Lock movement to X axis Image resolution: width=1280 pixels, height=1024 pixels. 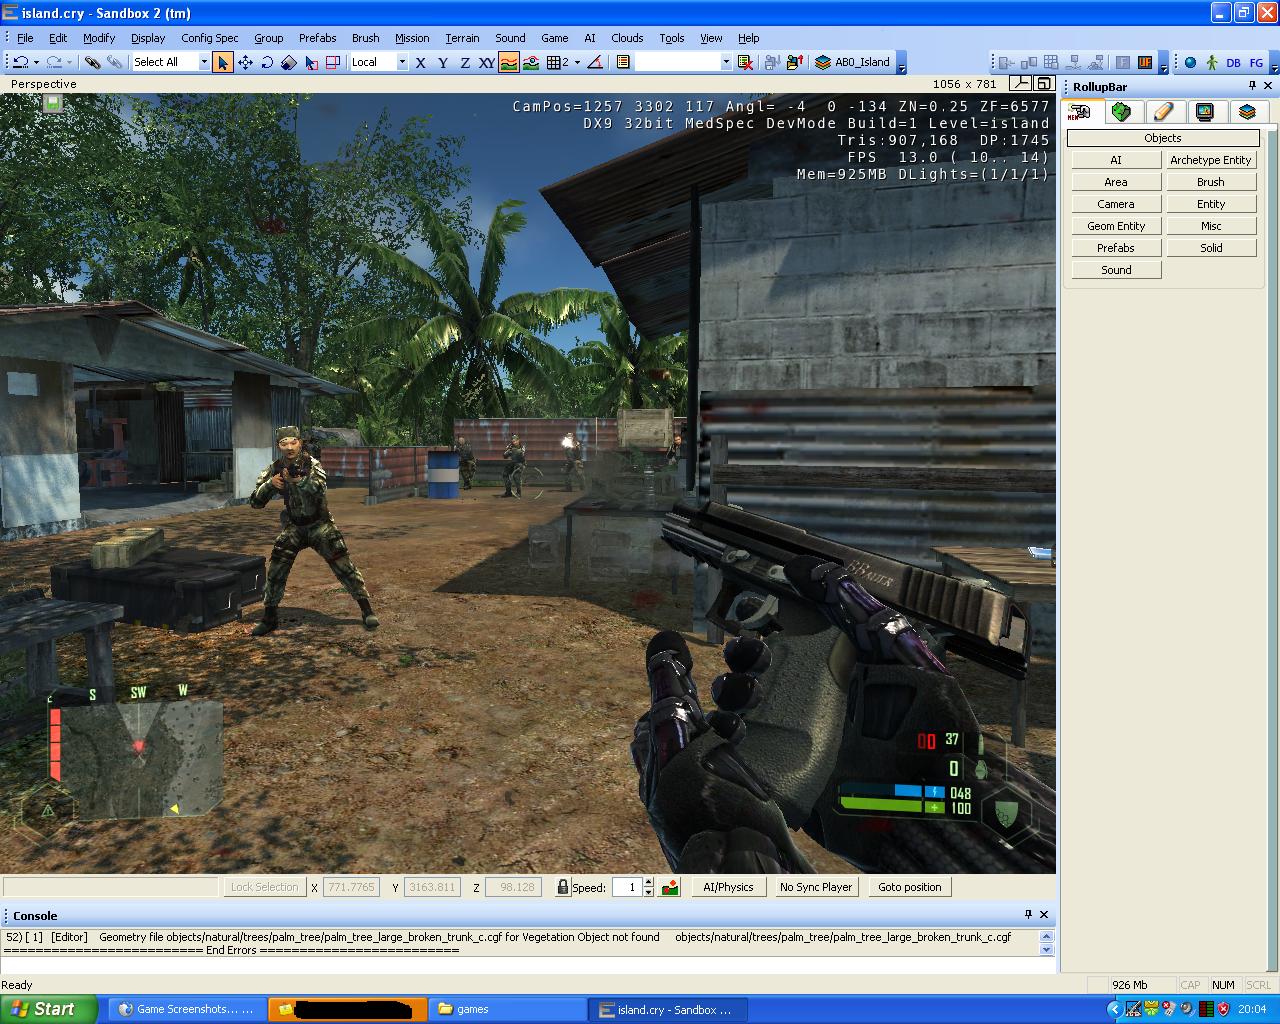click(x=420, y=62)
